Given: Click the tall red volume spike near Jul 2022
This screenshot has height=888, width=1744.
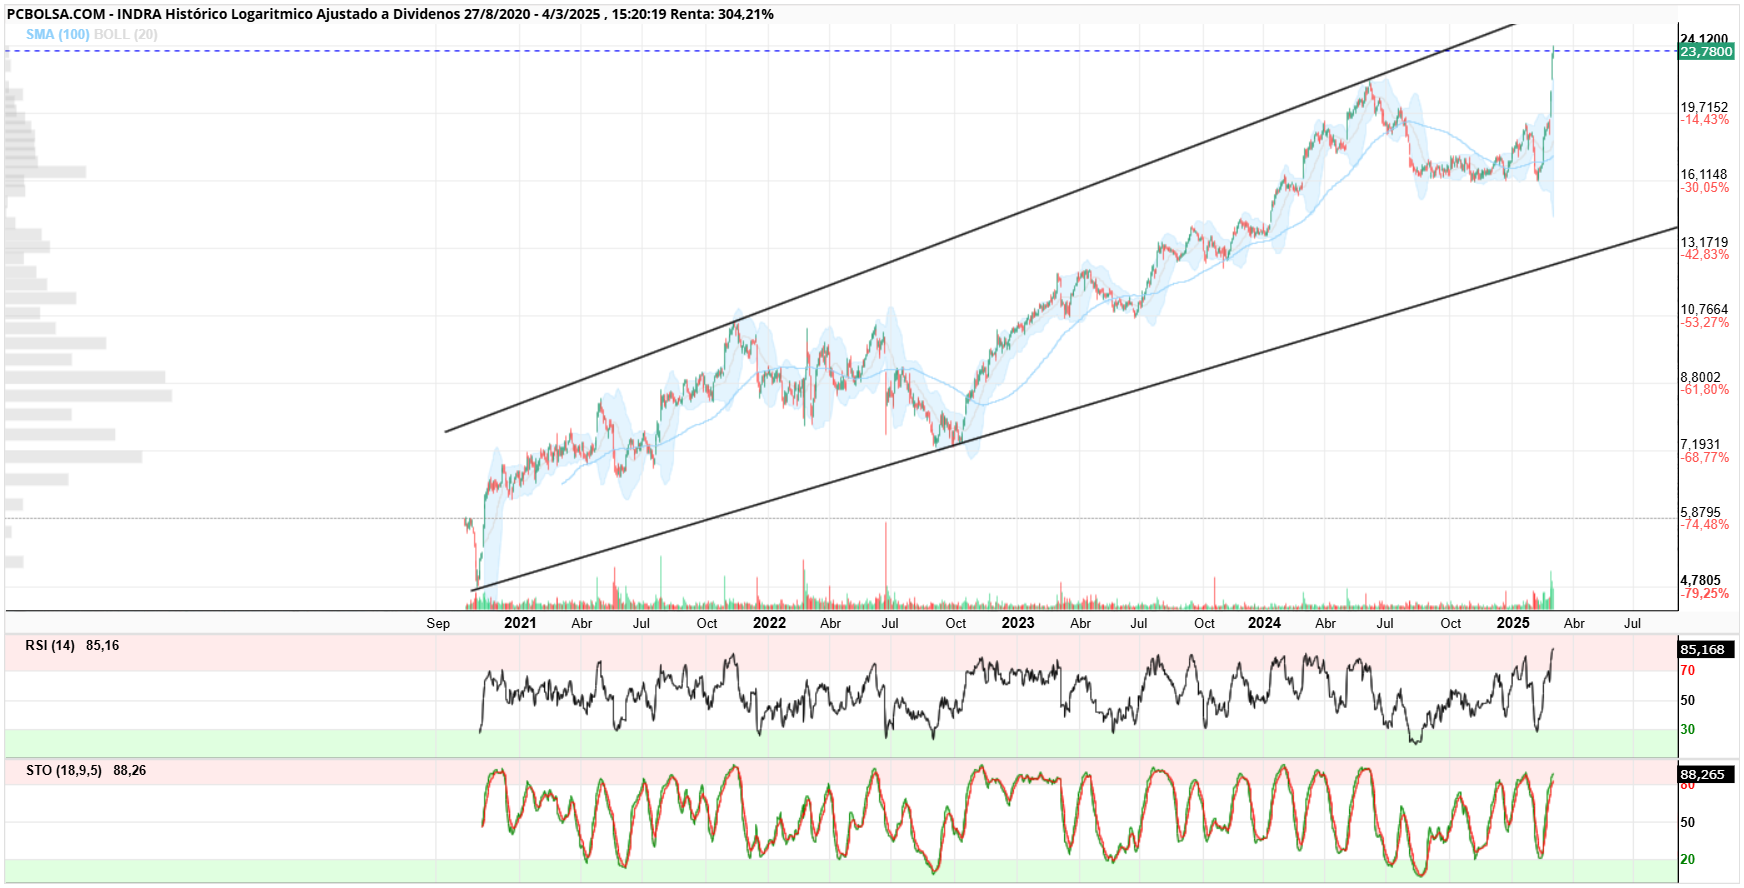Looking at the screenshot, I should (x=886, y=565).
